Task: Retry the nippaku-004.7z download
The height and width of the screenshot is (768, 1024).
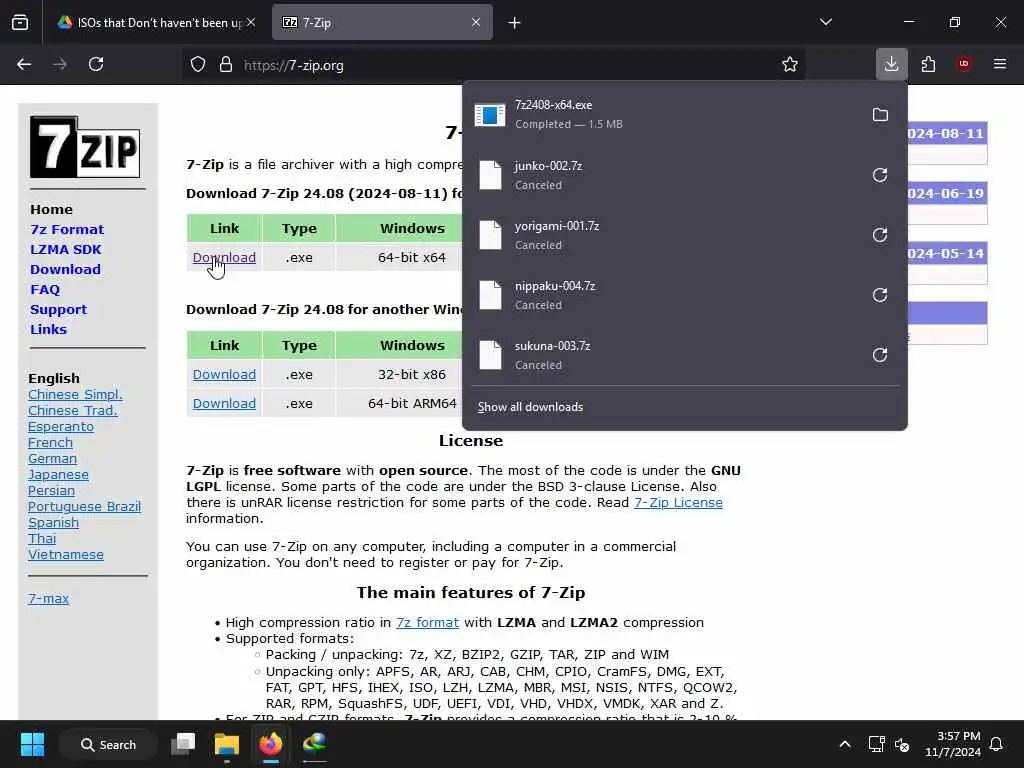Action: pyautogui.click(x=880, y=295)
